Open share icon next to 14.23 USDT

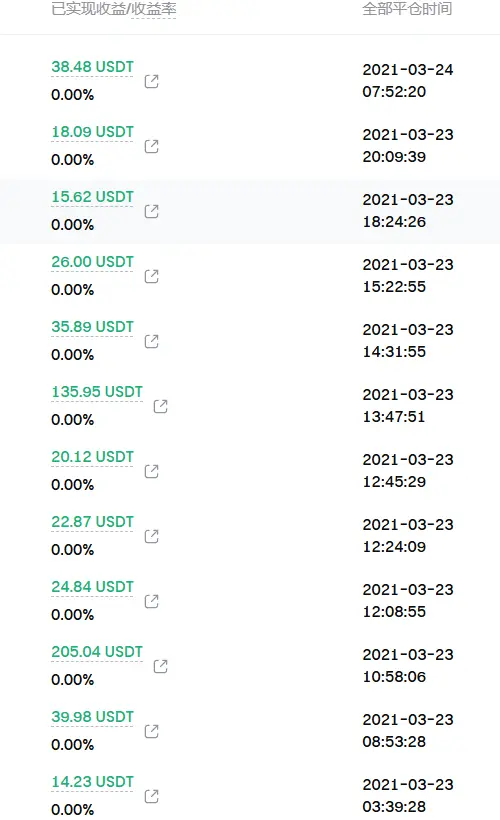coord(152,796)
